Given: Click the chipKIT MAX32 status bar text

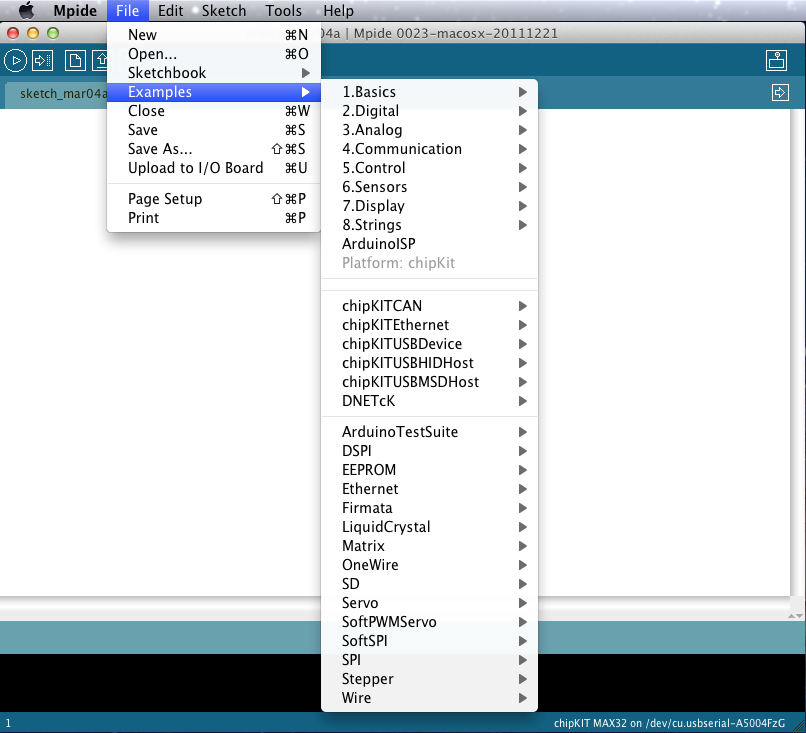Looking at the screenshot, I should point(670,720).
